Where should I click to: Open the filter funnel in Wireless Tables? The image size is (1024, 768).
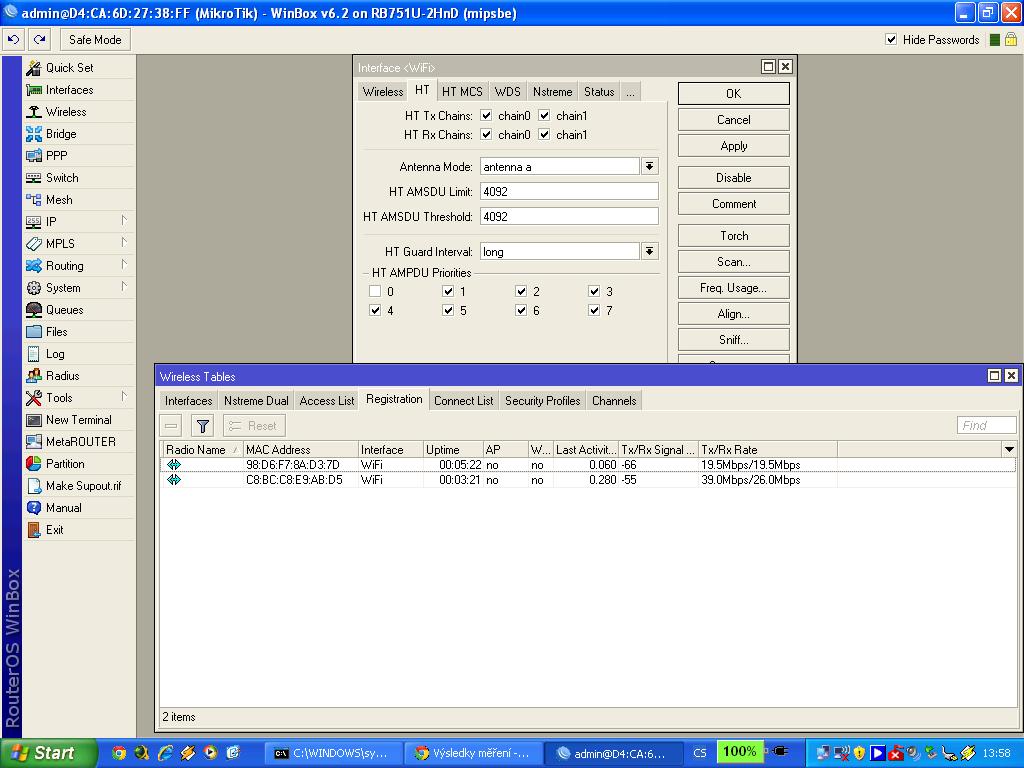202,426
